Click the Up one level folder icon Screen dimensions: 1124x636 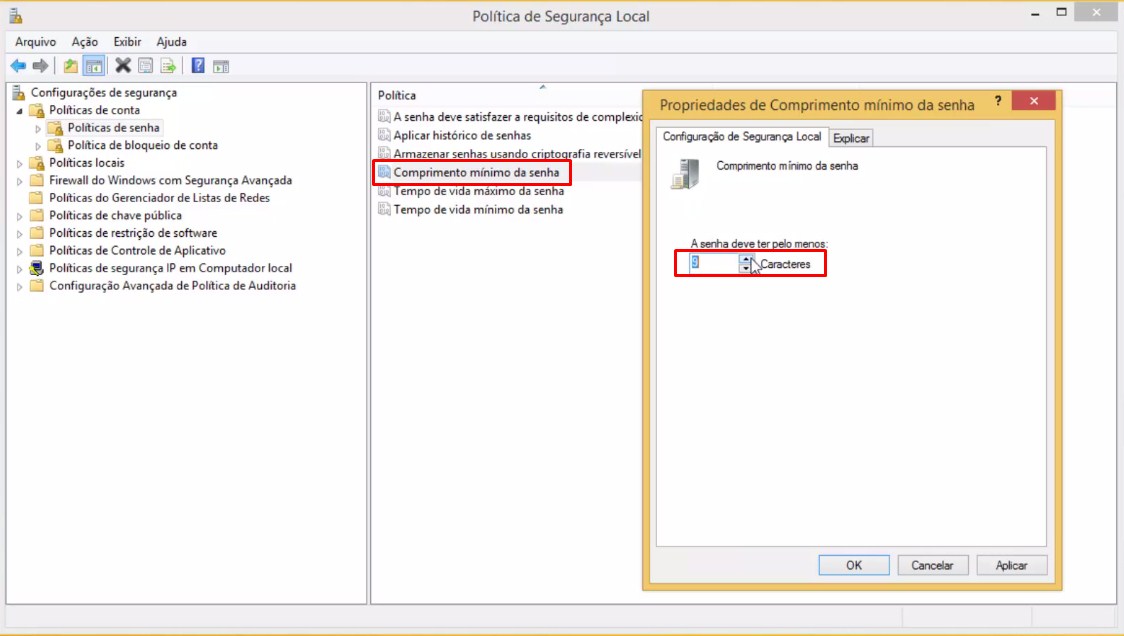70,66
